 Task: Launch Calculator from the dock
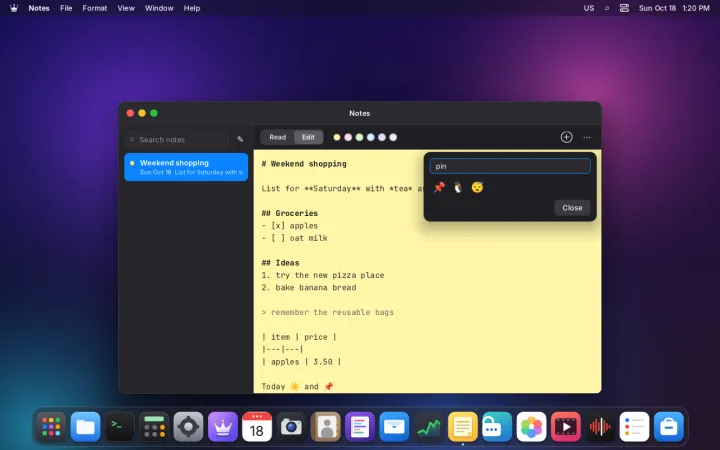154,427
